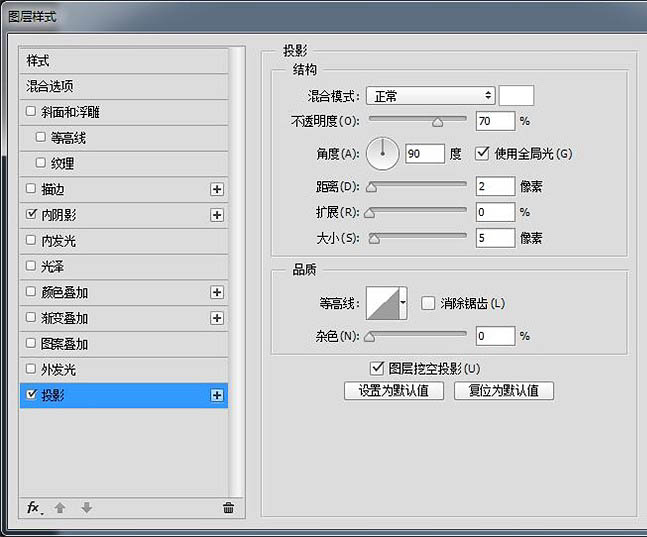Click the 设置为默认值 button
Viewport: 647px width, 537px height.
pos(393,391)
